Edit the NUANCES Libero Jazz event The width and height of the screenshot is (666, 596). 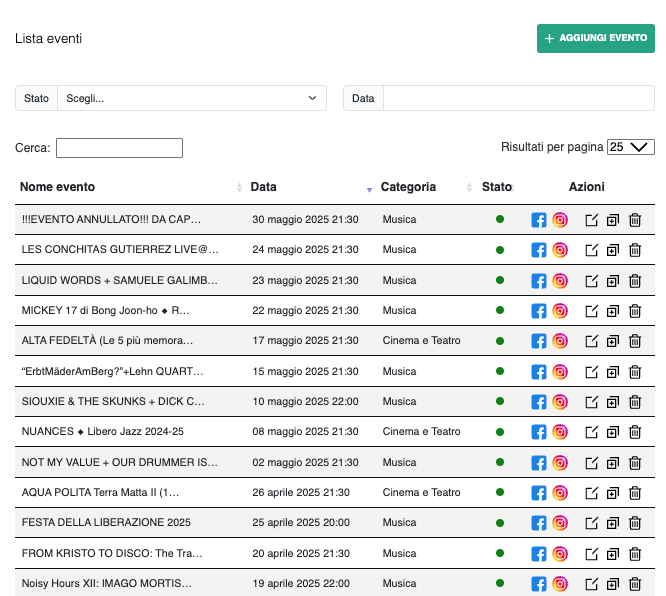pyautogui.click(x=591, y=432)
